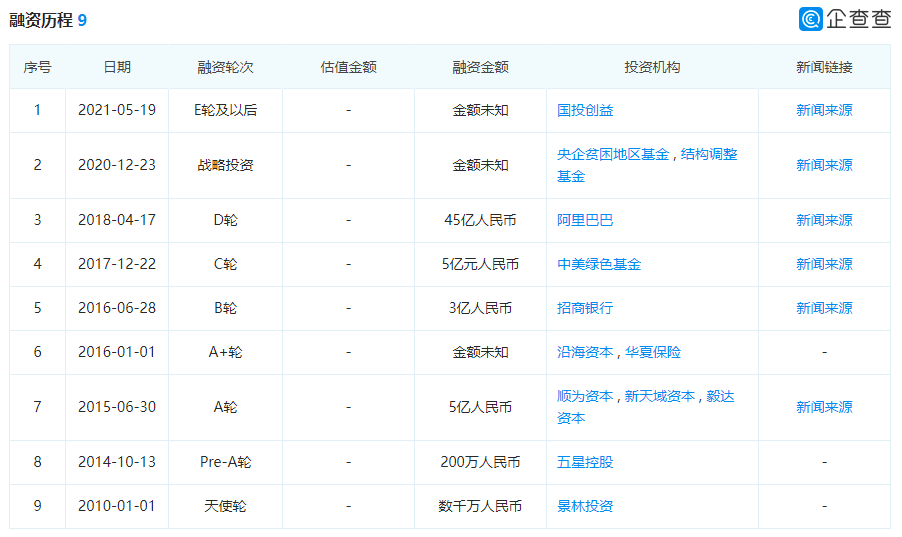
Task: Open the 沿海资本 investor link
Action: coord(584,352)
